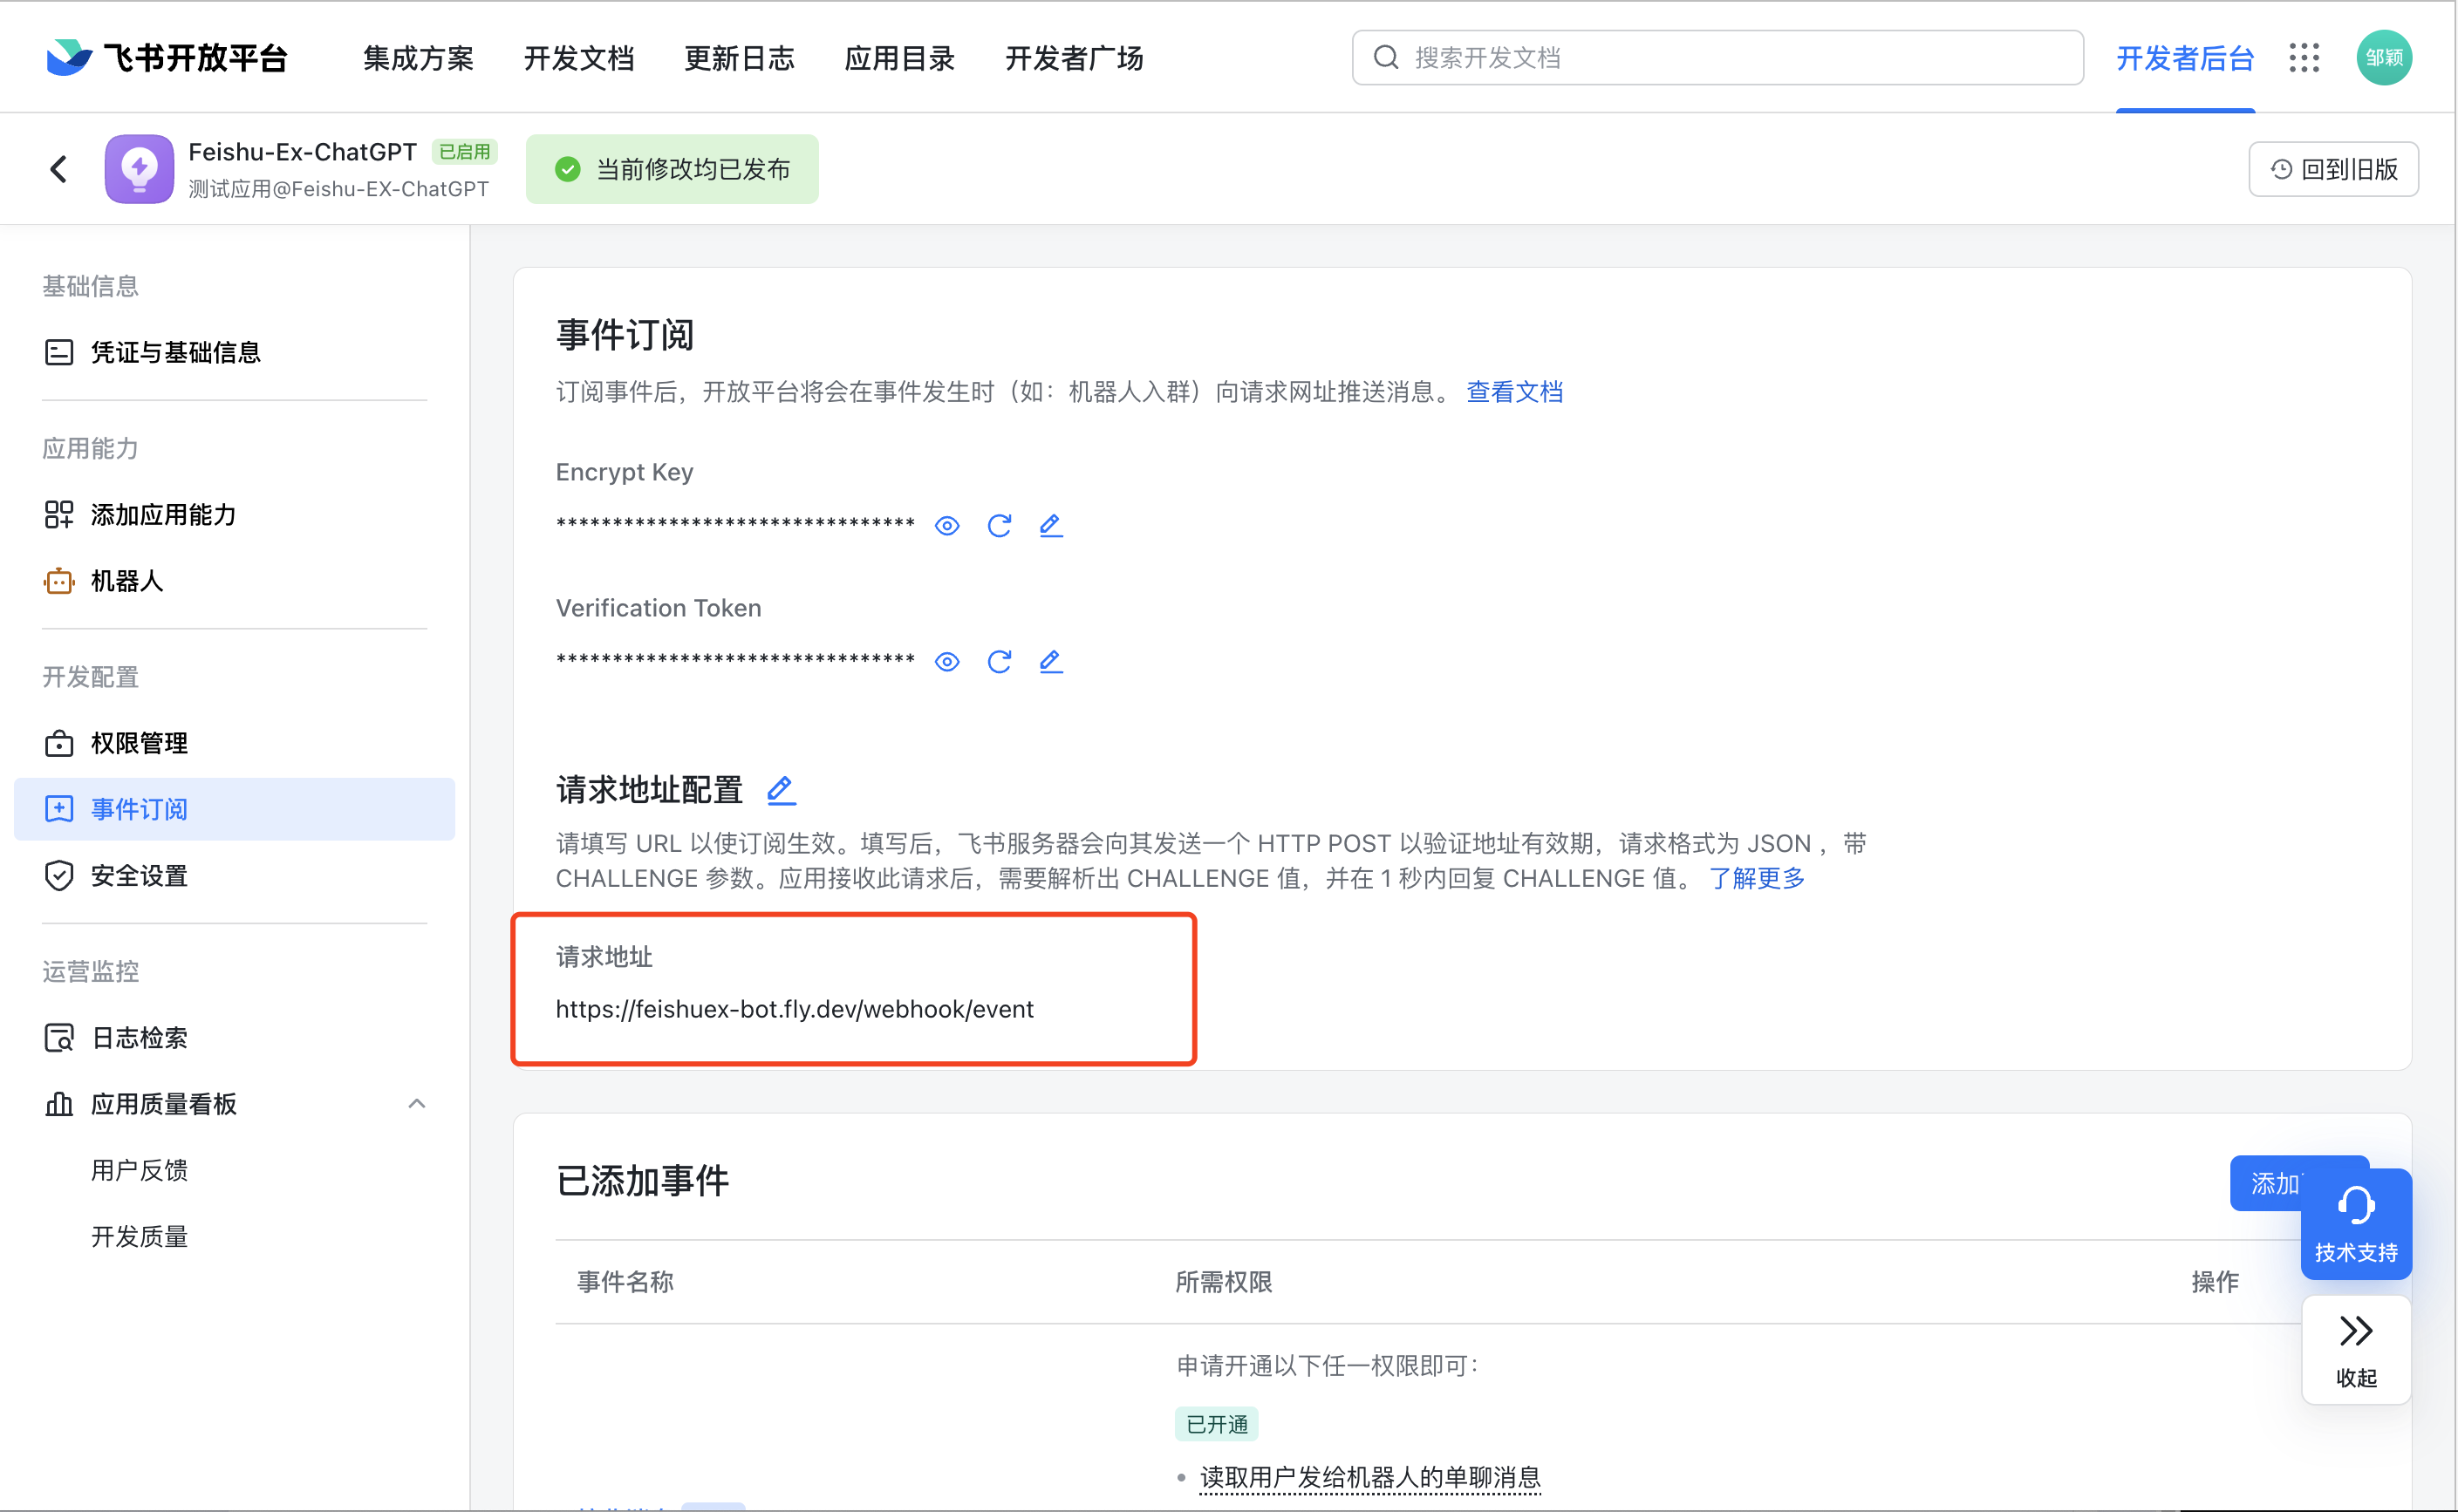Reveal the hidden Encrypt Key value
Image resolution: width=2458 pixels, height=1512 pixels.
tap(946, 525)
